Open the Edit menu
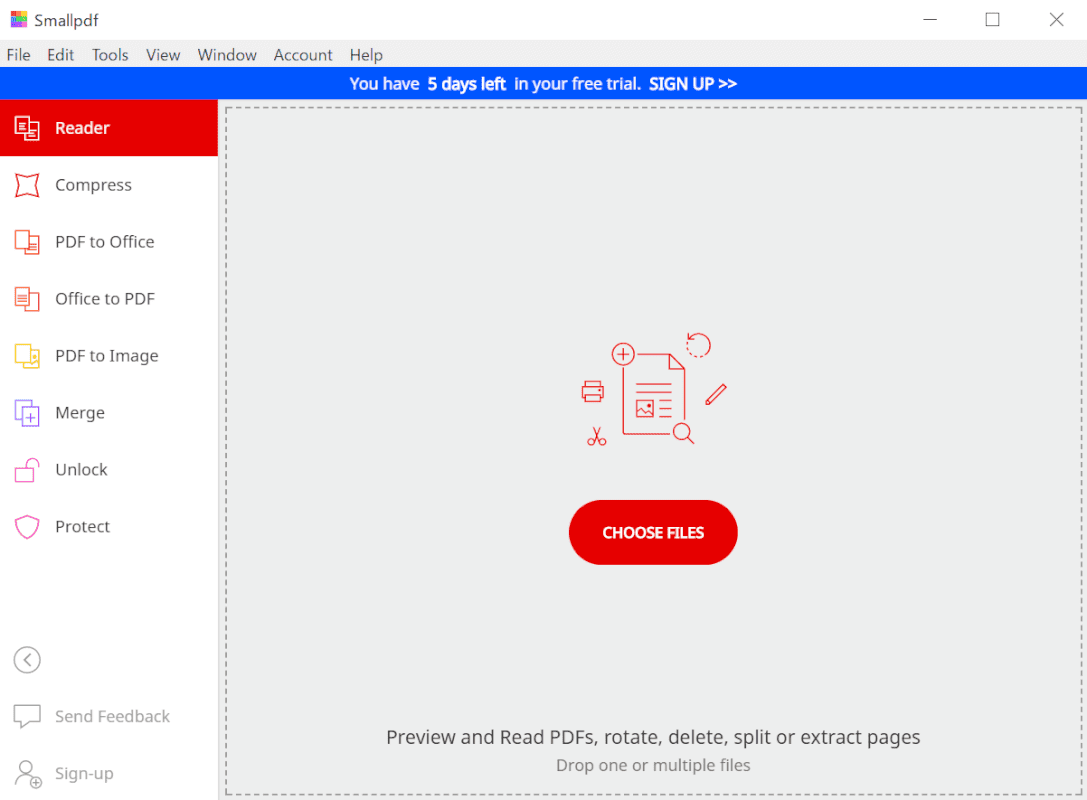The width and height of the screenshot is (1087, 800). pos(60,55)
